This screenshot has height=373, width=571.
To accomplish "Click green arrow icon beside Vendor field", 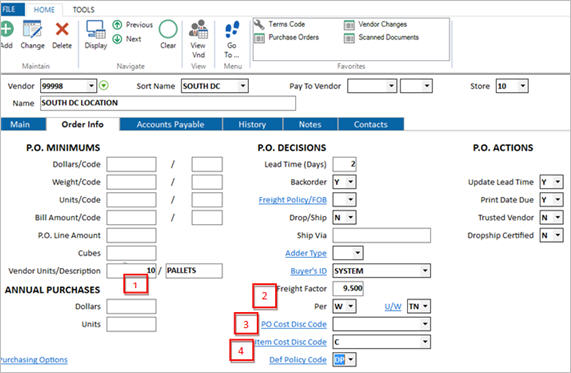I will pos(104,86).
